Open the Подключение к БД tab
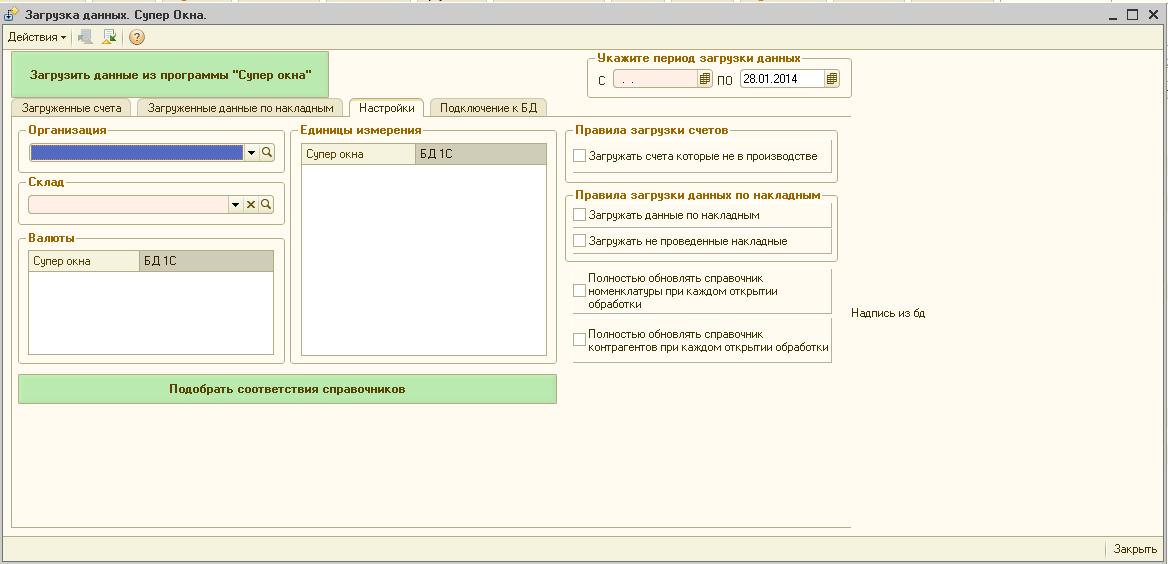This screenshot has width=1168, height=564. click(489, 108)
